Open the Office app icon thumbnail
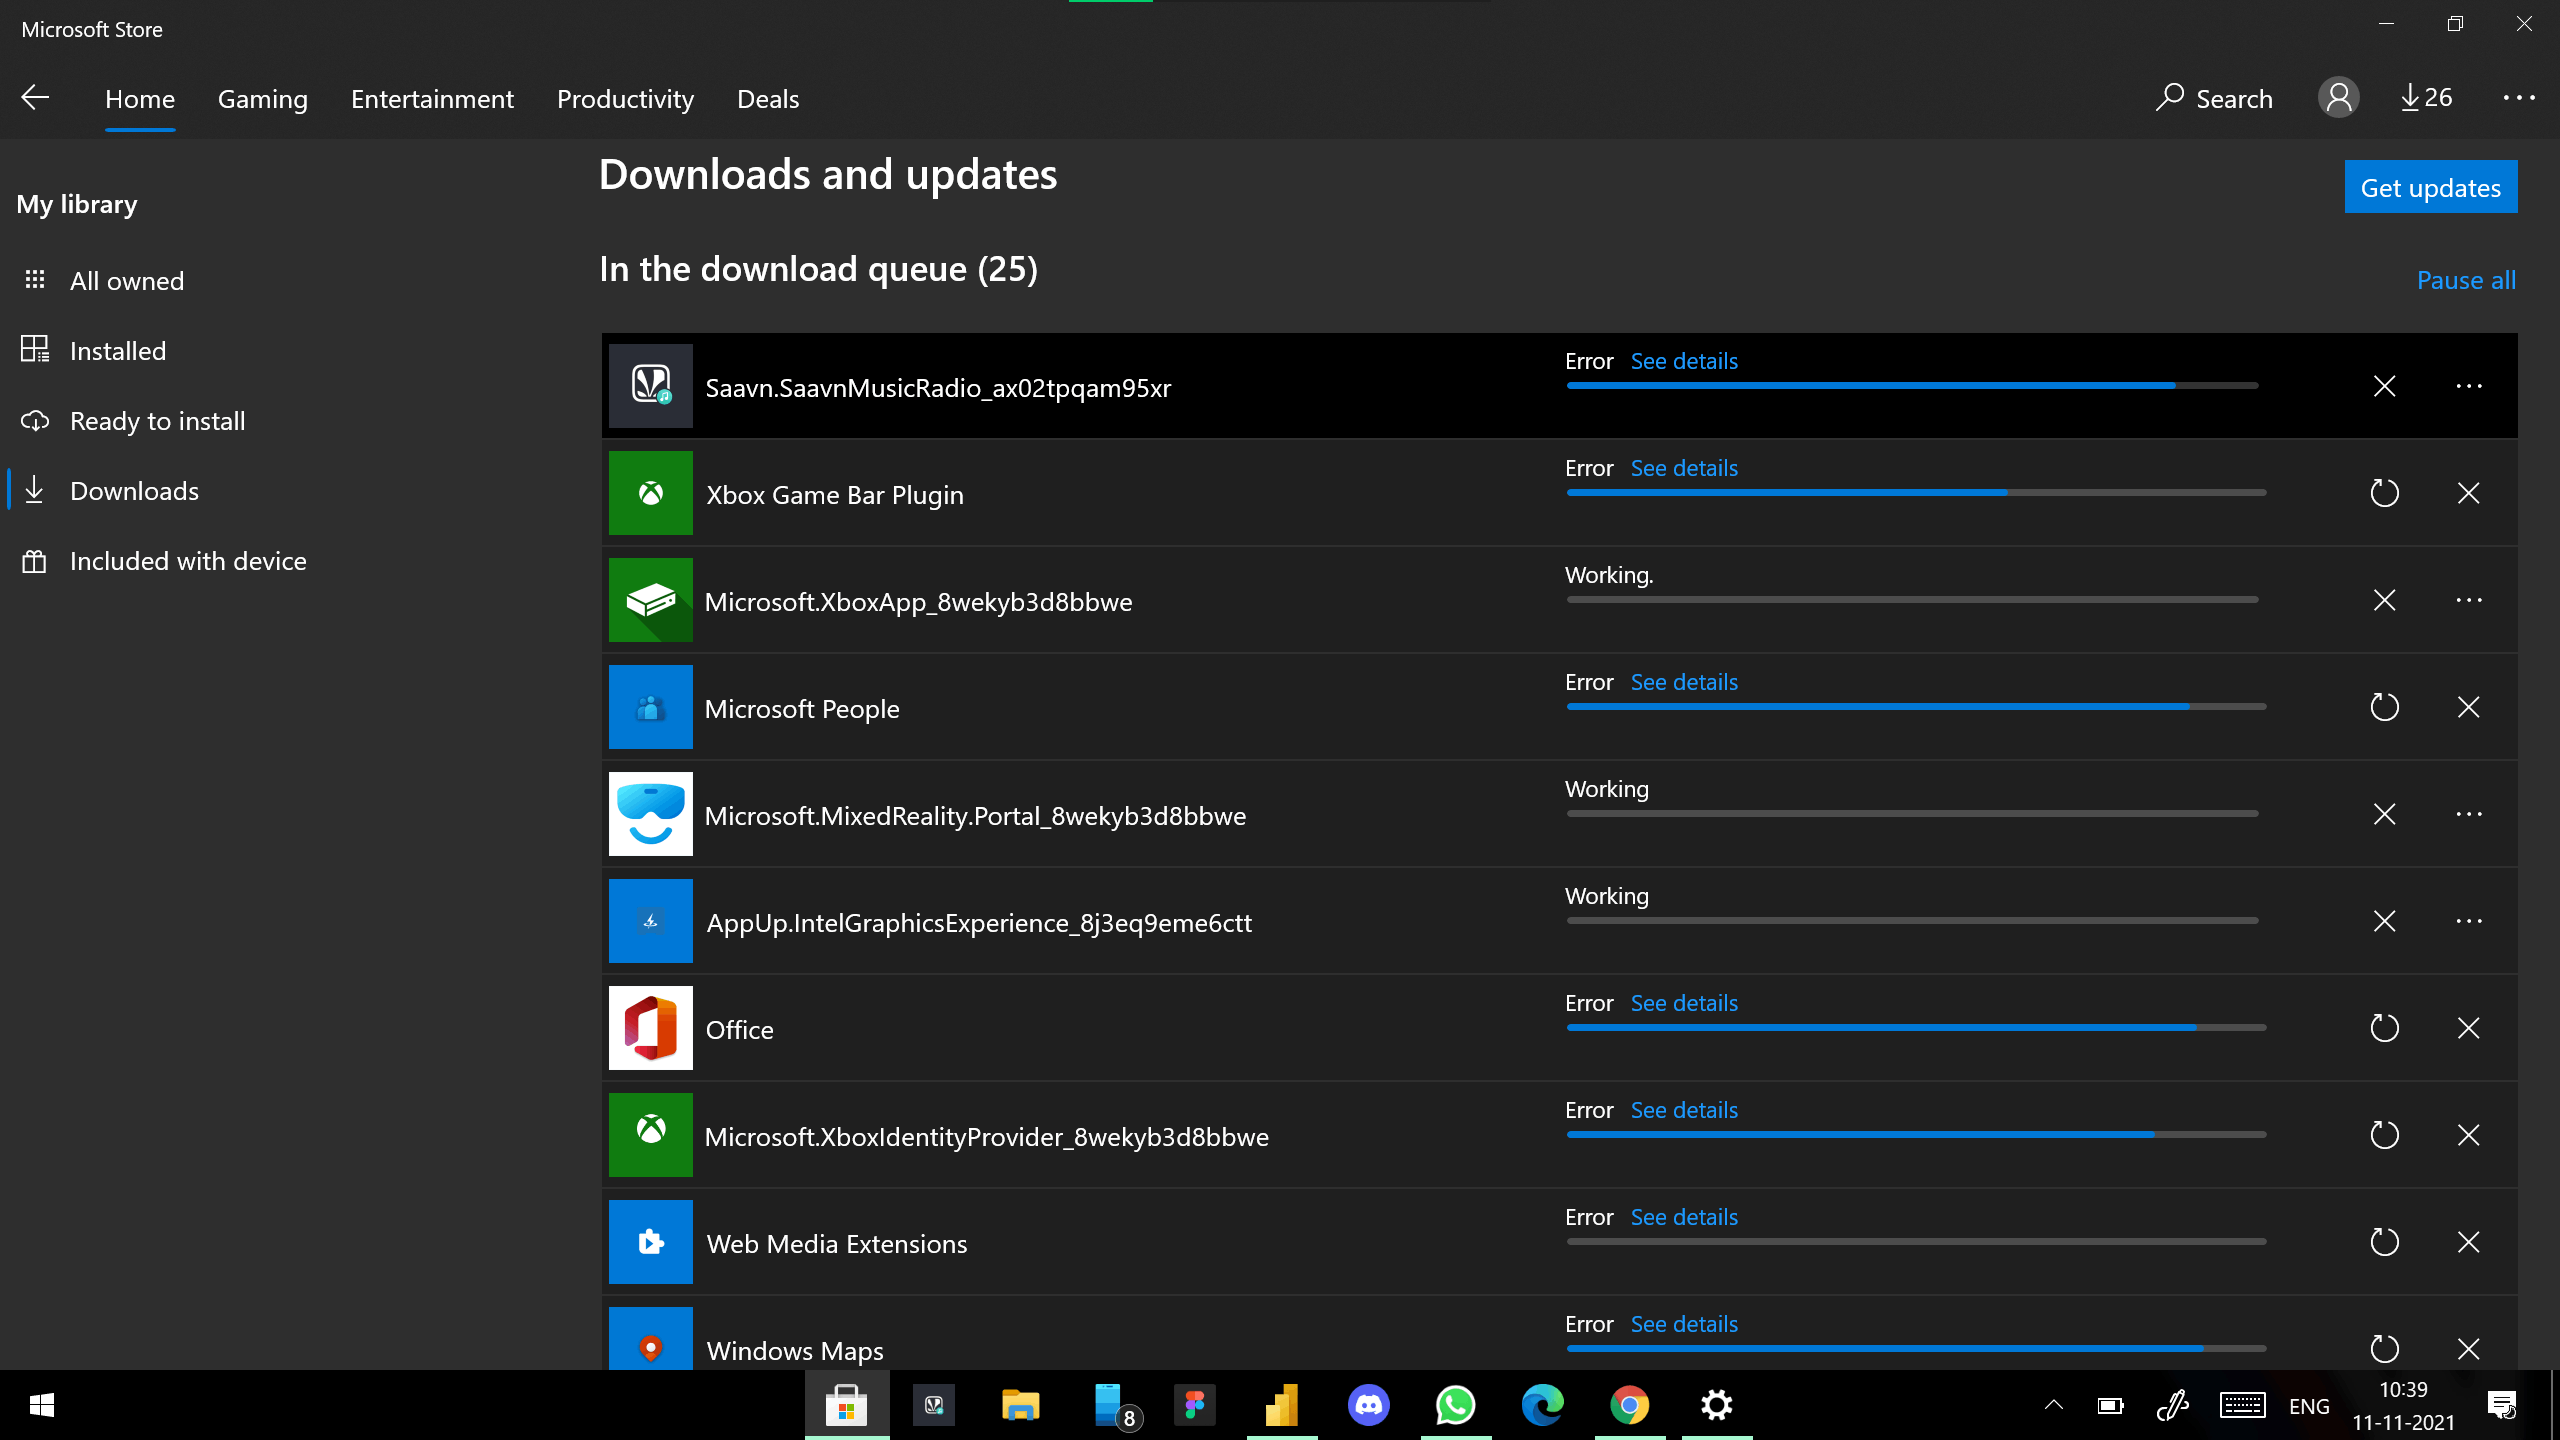 tap(650, 1028)
